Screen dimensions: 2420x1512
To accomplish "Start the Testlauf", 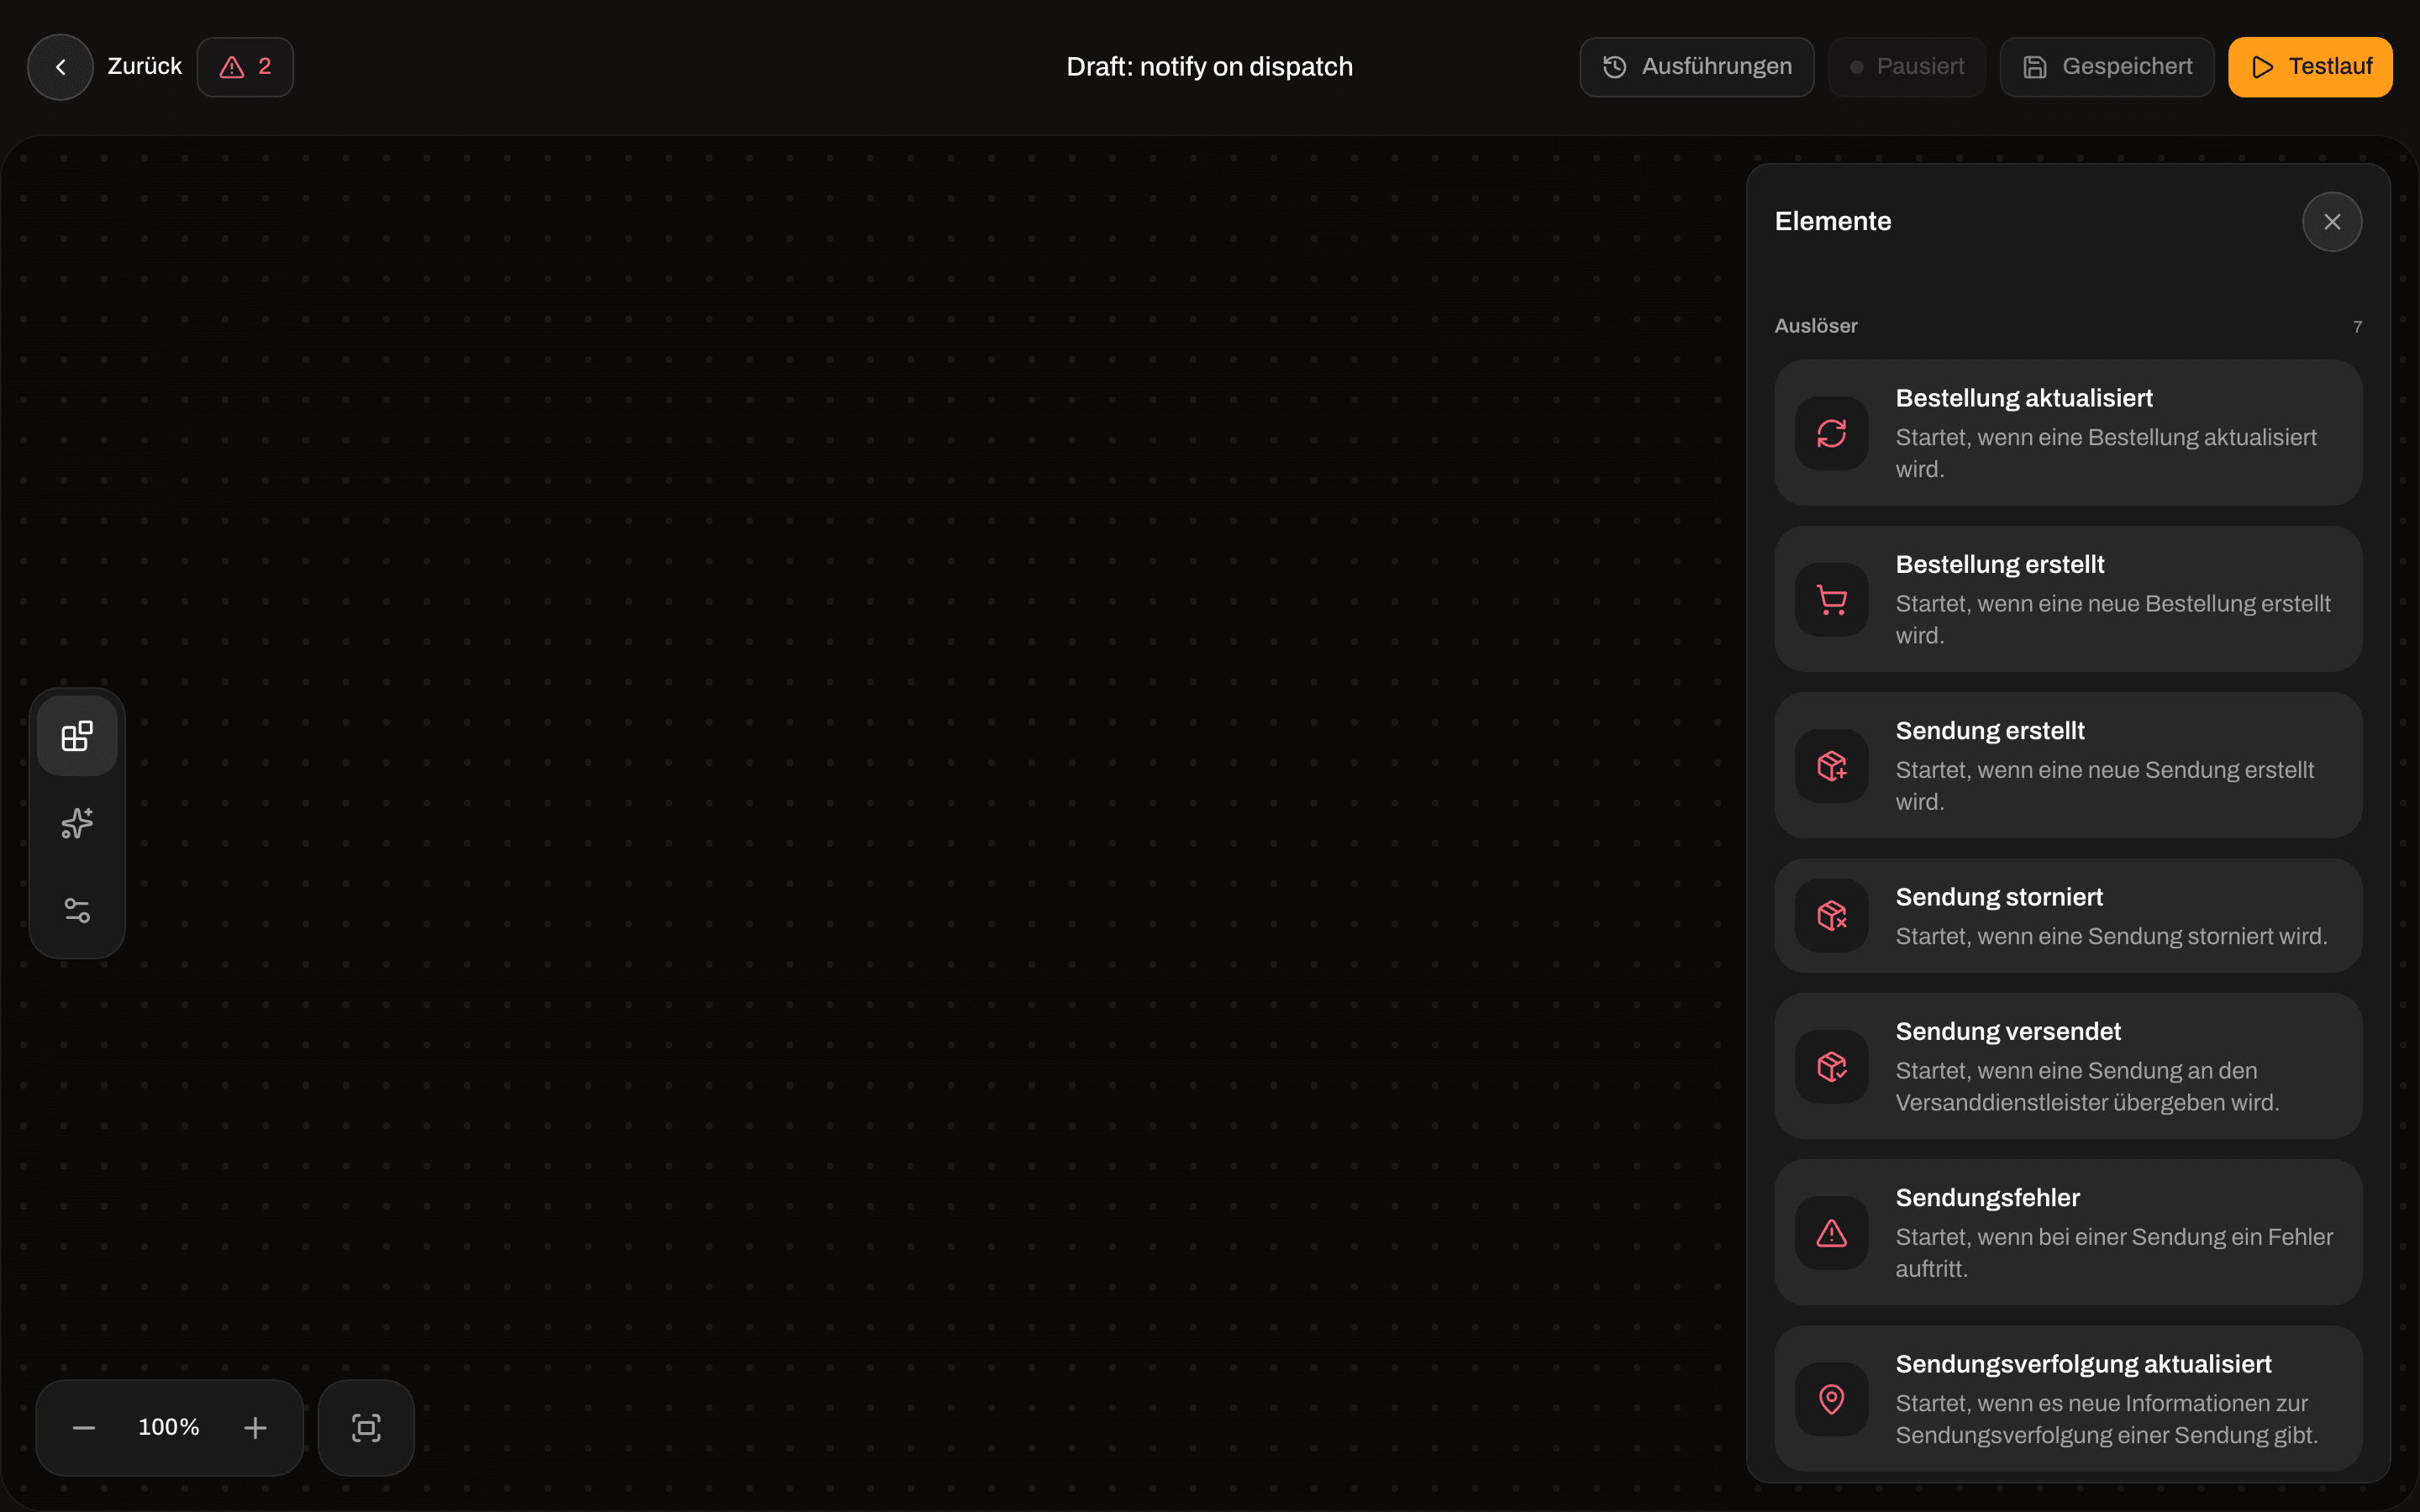I will point(2310,67).
